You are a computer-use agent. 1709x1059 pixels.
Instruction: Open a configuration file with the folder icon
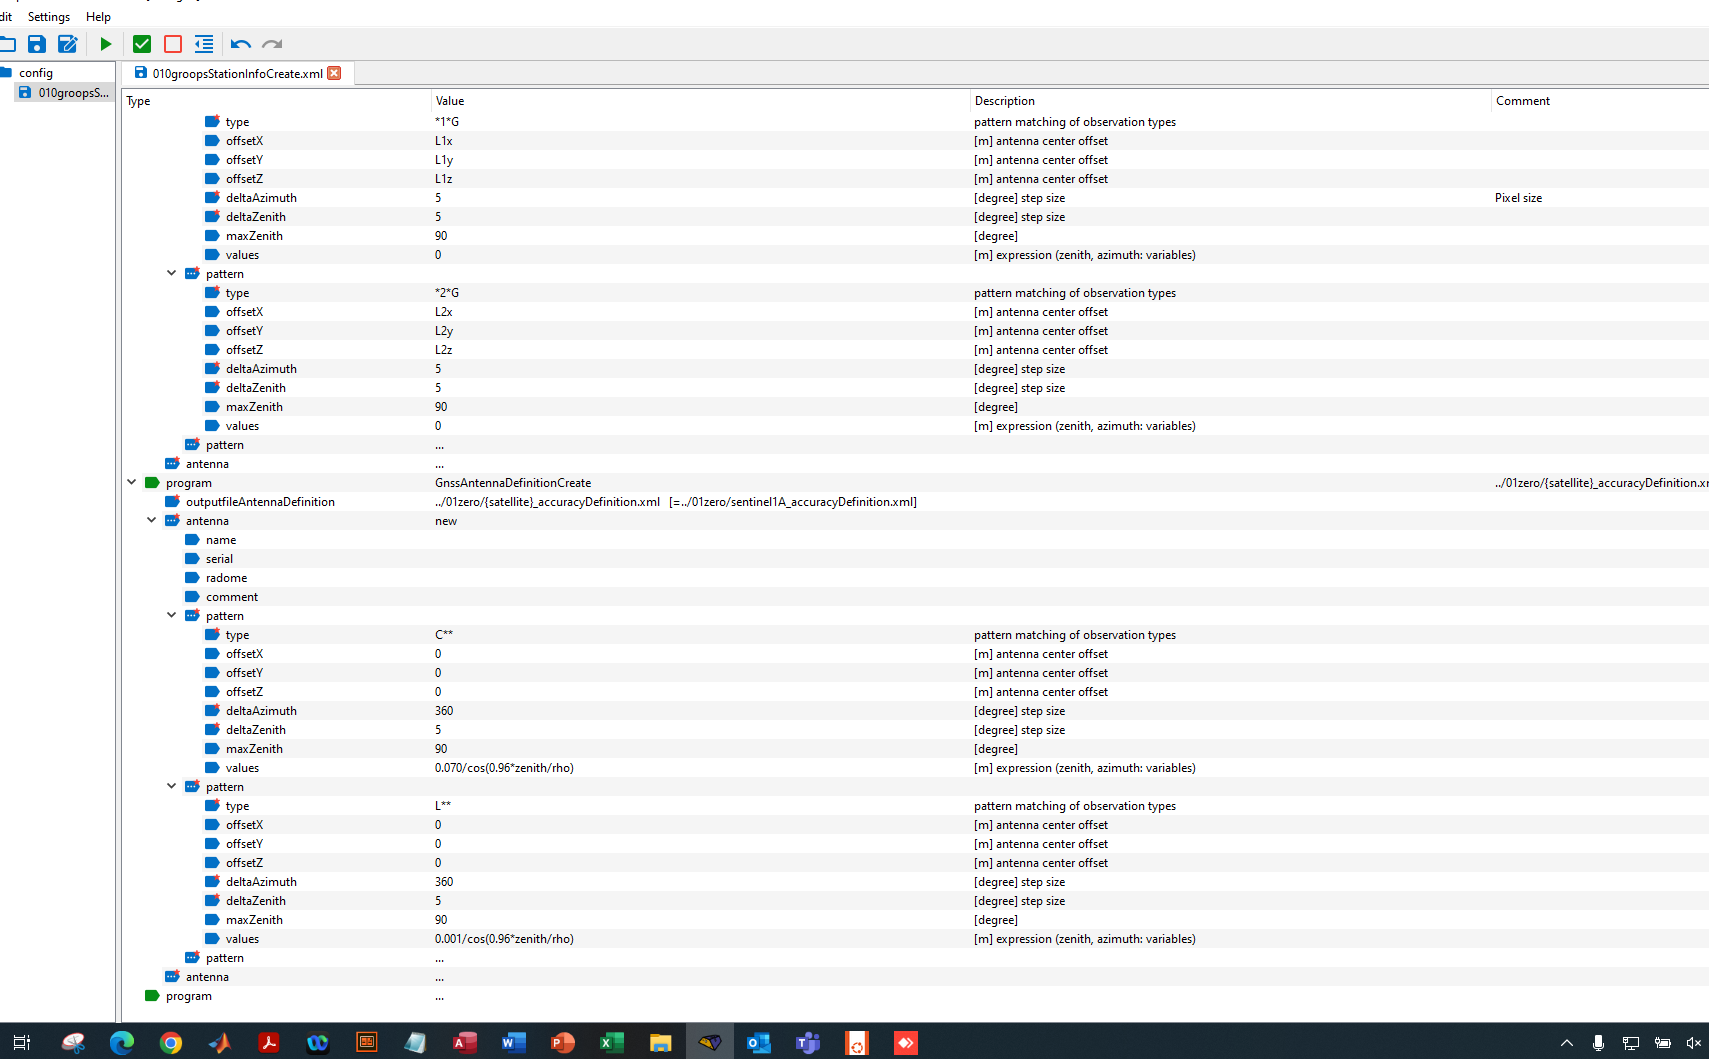tap(9, 44)
